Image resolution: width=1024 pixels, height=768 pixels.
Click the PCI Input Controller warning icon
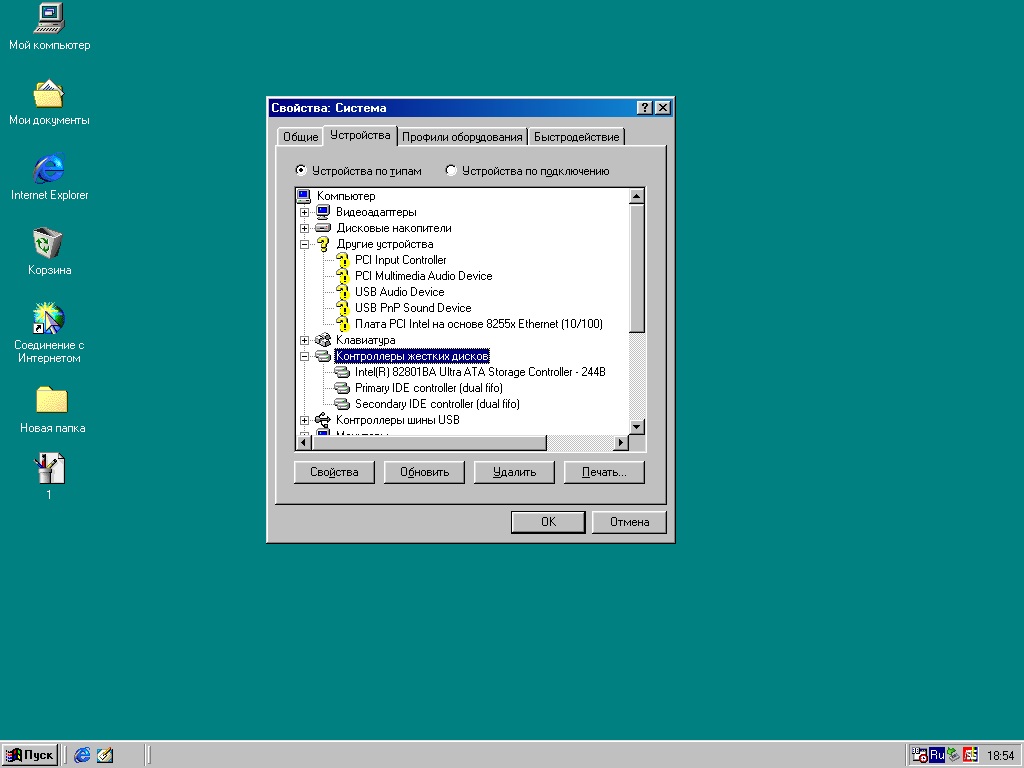click(343, 260)
